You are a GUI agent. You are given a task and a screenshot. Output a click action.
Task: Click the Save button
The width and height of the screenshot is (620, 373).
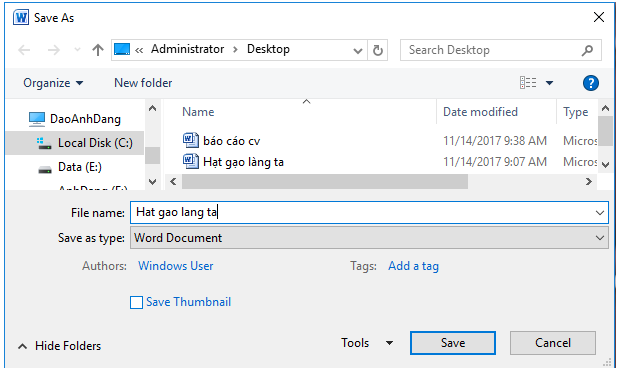tap(453, 343)
